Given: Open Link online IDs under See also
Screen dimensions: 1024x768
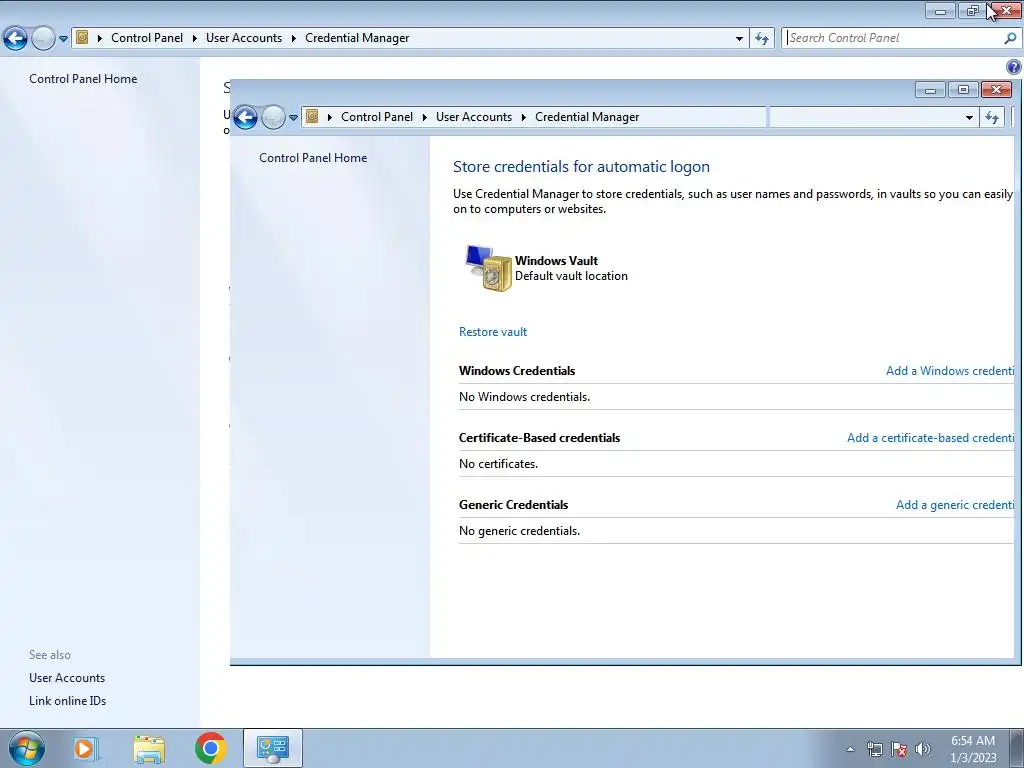Looking at the screenshot, I should [x=67, y=701].
